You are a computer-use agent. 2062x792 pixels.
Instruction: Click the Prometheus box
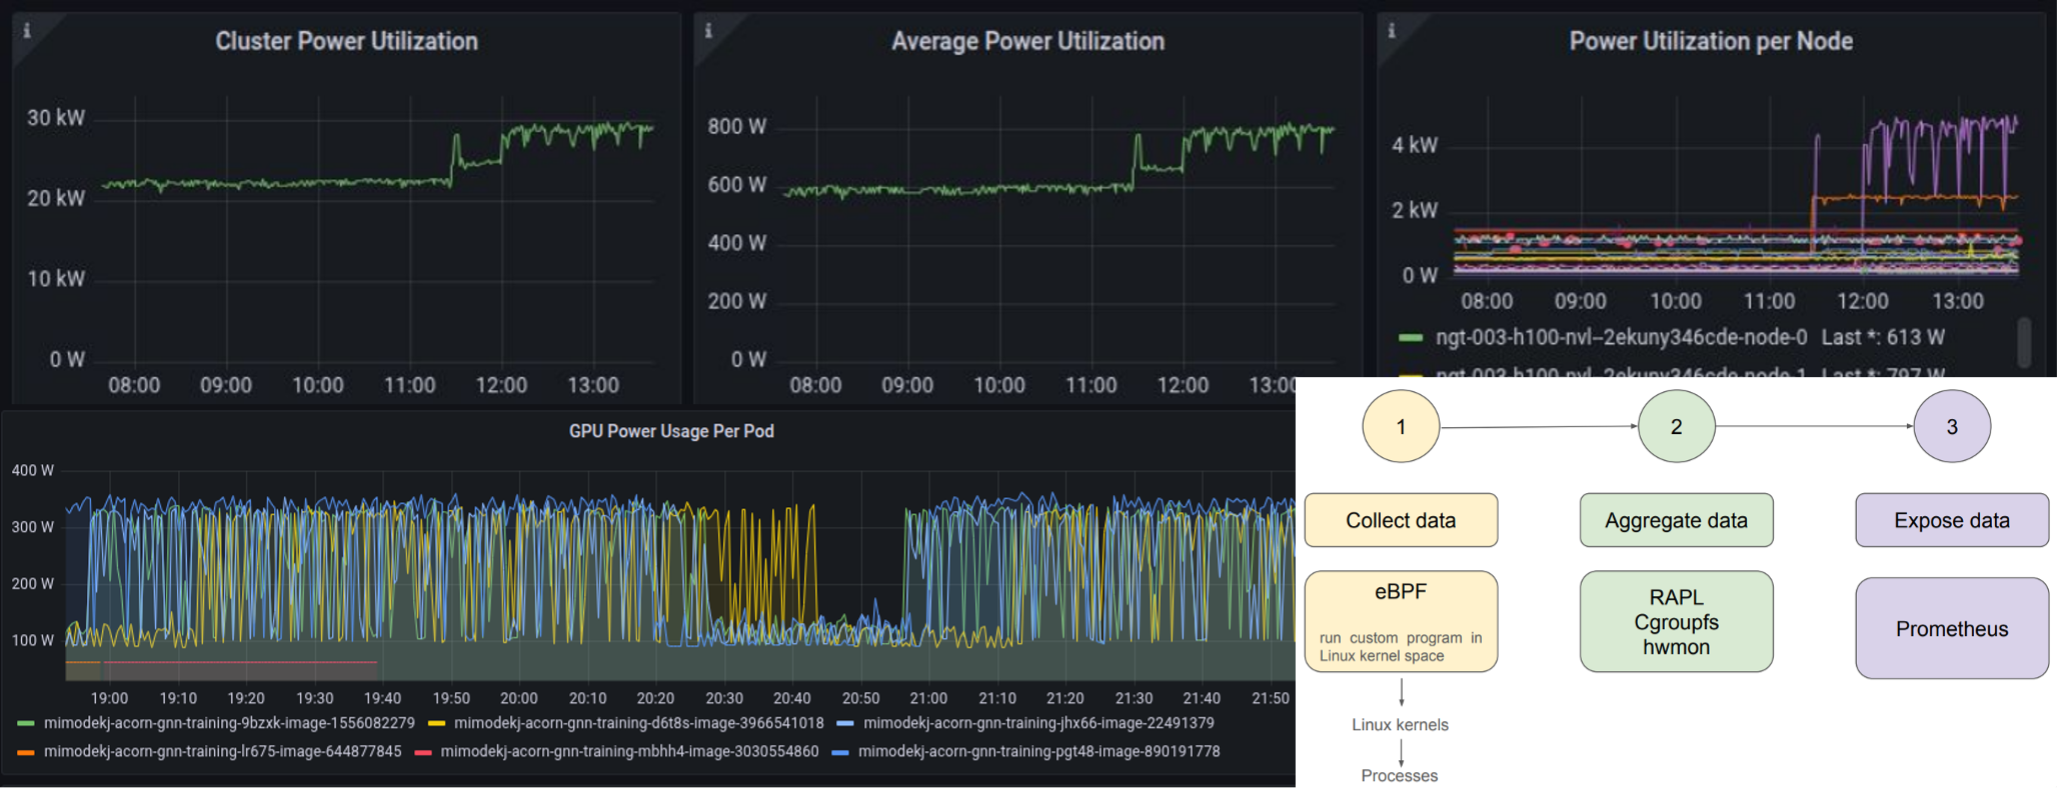tap(1951, 629)
